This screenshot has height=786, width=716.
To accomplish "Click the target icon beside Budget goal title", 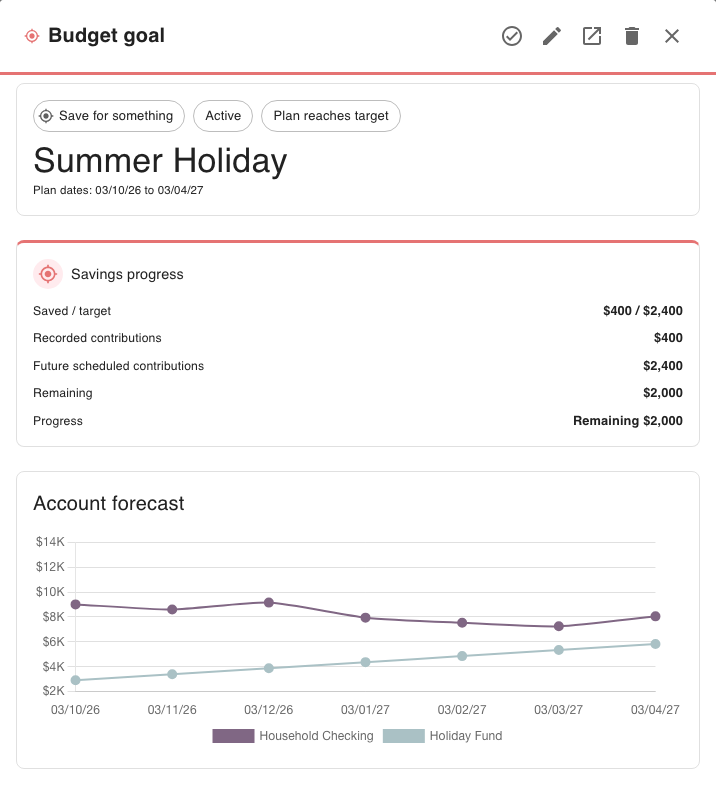I will pos(32,36).
